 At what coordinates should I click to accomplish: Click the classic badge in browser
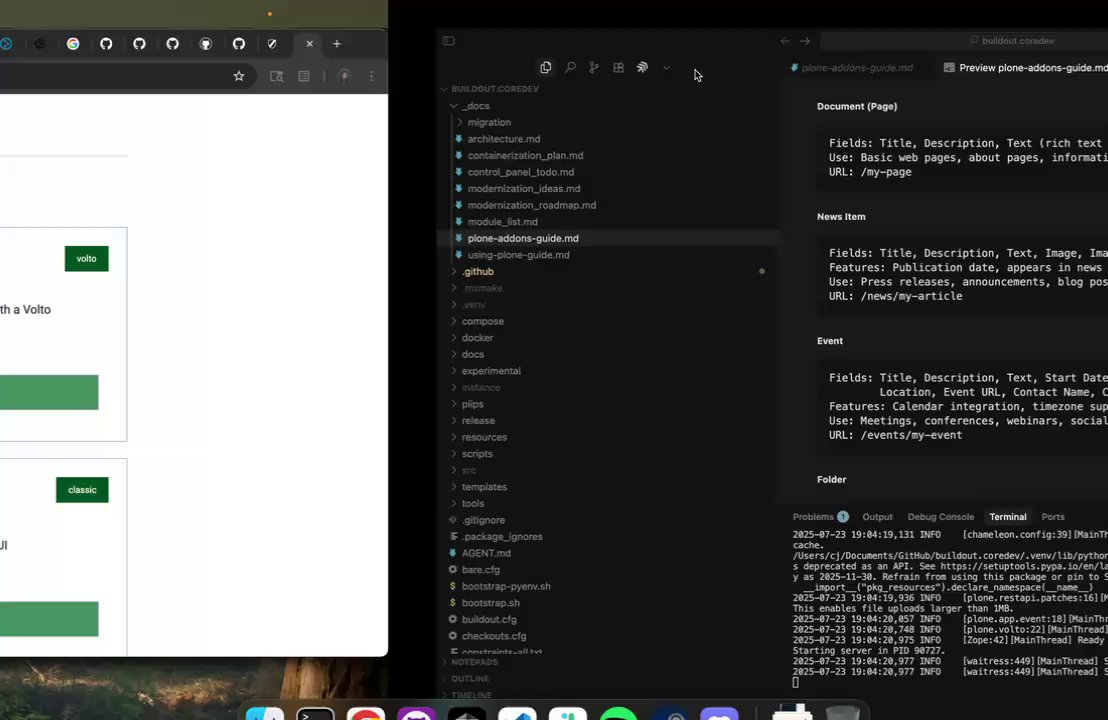tap(82, 490)
